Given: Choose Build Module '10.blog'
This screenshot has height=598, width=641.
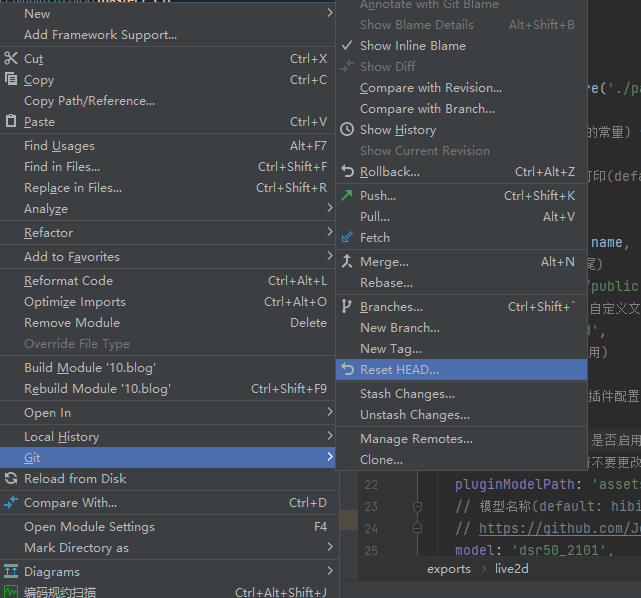Looking at the screenshot, I should tap(168, 368).
